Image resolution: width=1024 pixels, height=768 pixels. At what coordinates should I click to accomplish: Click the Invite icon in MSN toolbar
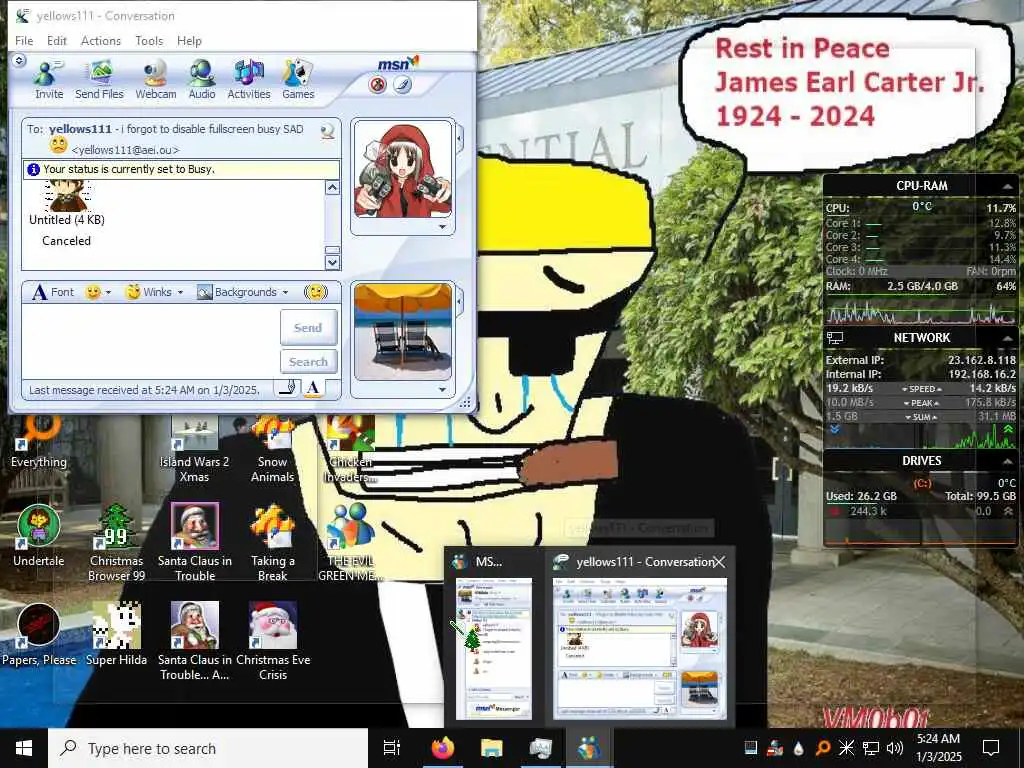click(x=48, y=79)
